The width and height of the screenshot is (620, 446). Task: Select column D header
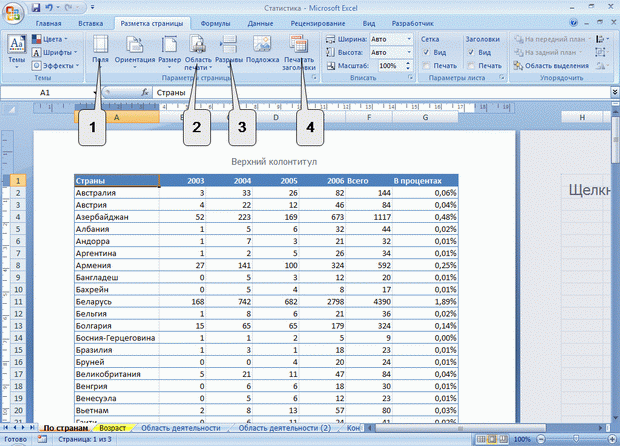coord(276,117)
